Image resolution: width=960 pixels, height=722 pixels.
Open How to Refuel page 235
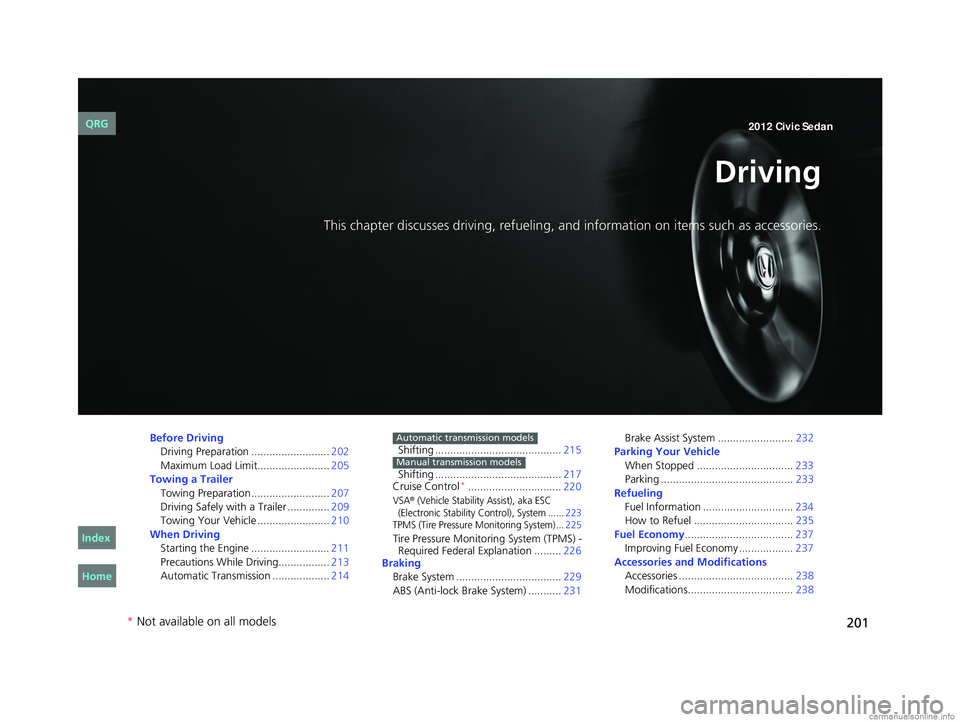(719, 521)
